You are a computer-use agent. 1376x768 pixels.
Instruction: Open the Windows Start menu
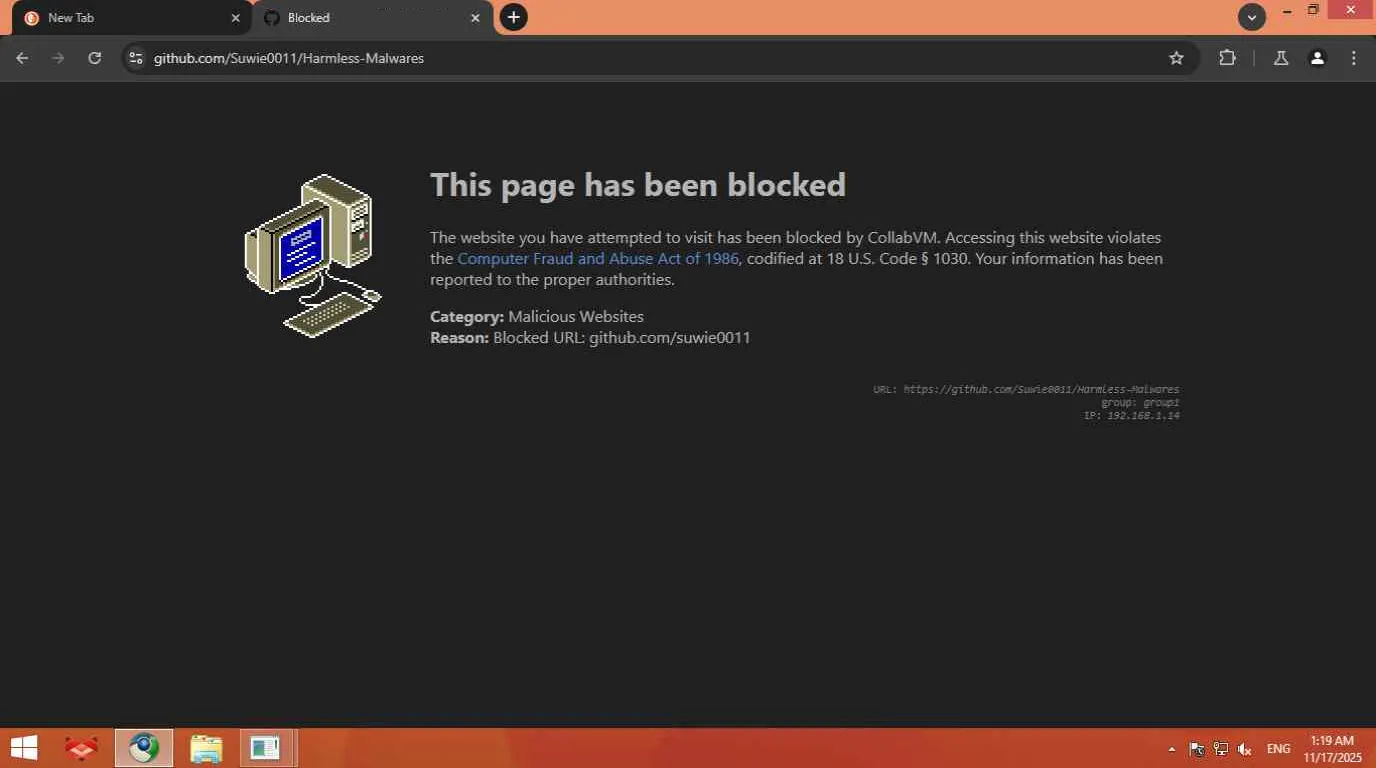click(23, 748)
